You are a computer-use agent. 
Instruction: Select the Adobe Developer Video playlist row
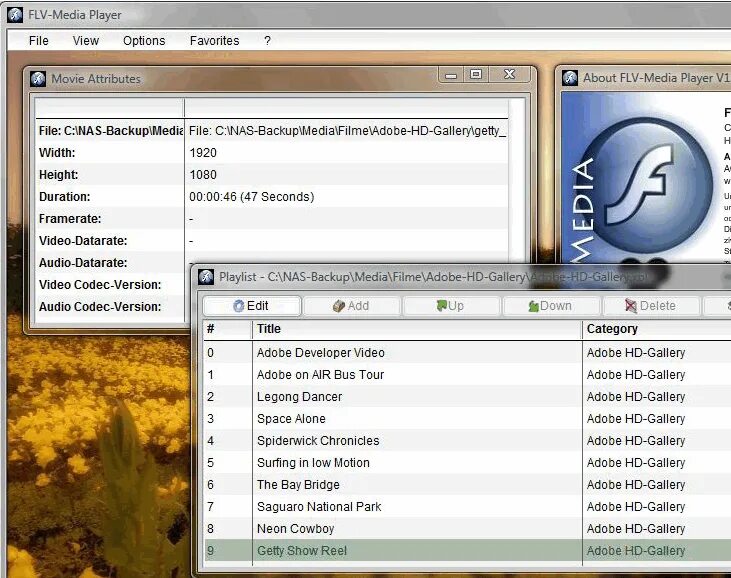467,353
